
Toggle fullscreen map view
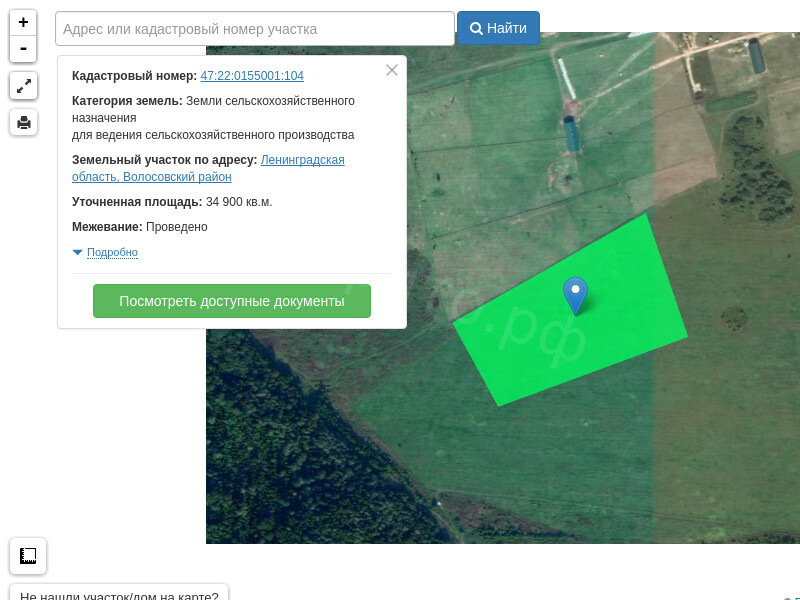(x=23, y=86)
